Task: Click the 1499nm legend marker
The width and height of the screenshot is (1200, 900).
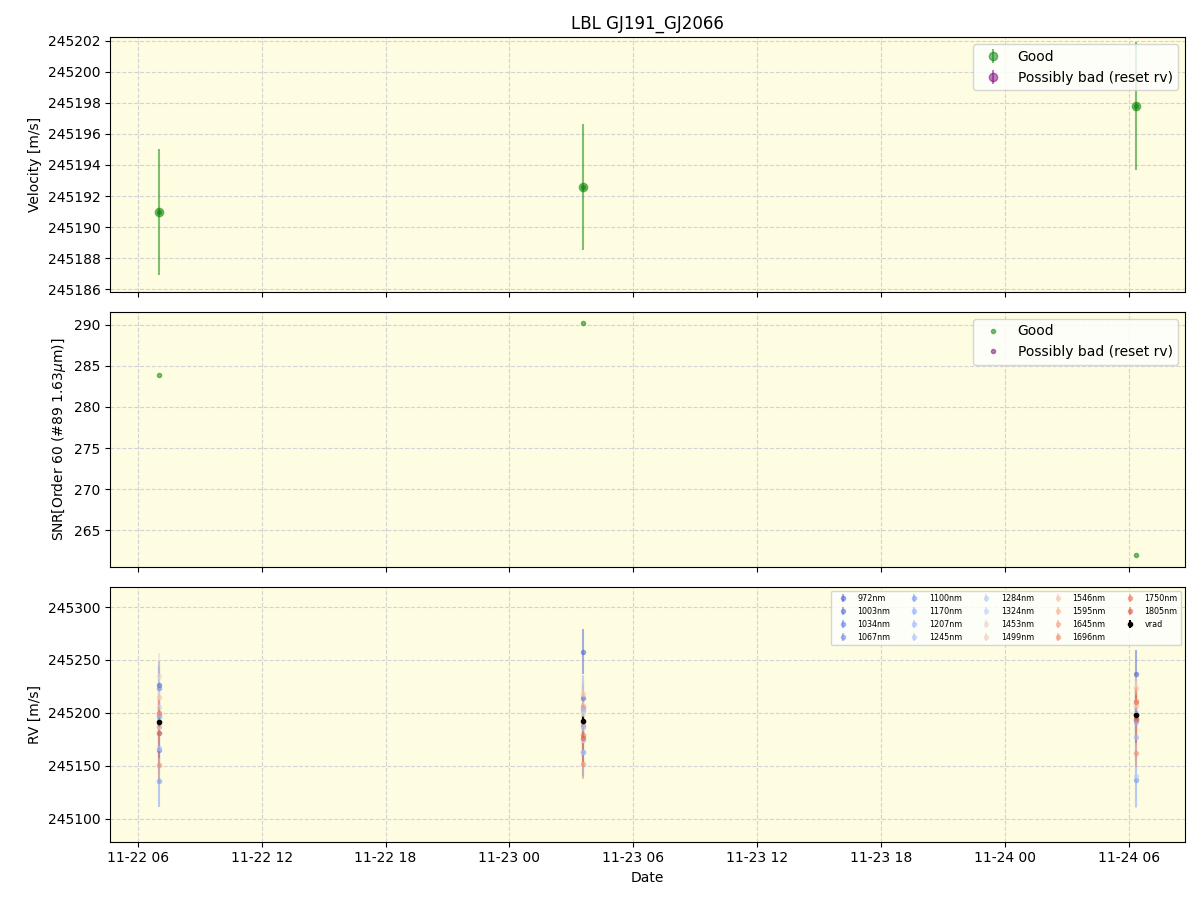Action: point(986,637)
